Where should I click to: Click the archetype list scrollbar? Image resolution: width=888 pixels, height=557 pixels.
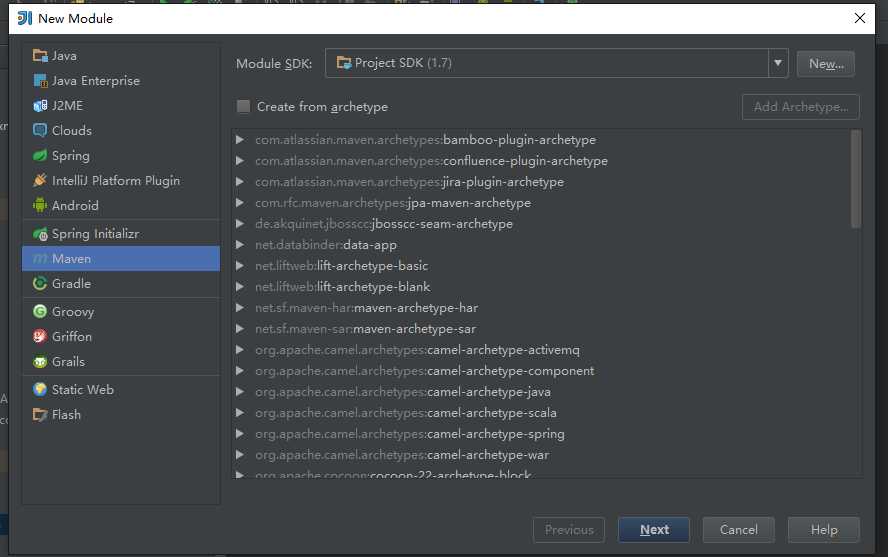click(x=855, y=180)
